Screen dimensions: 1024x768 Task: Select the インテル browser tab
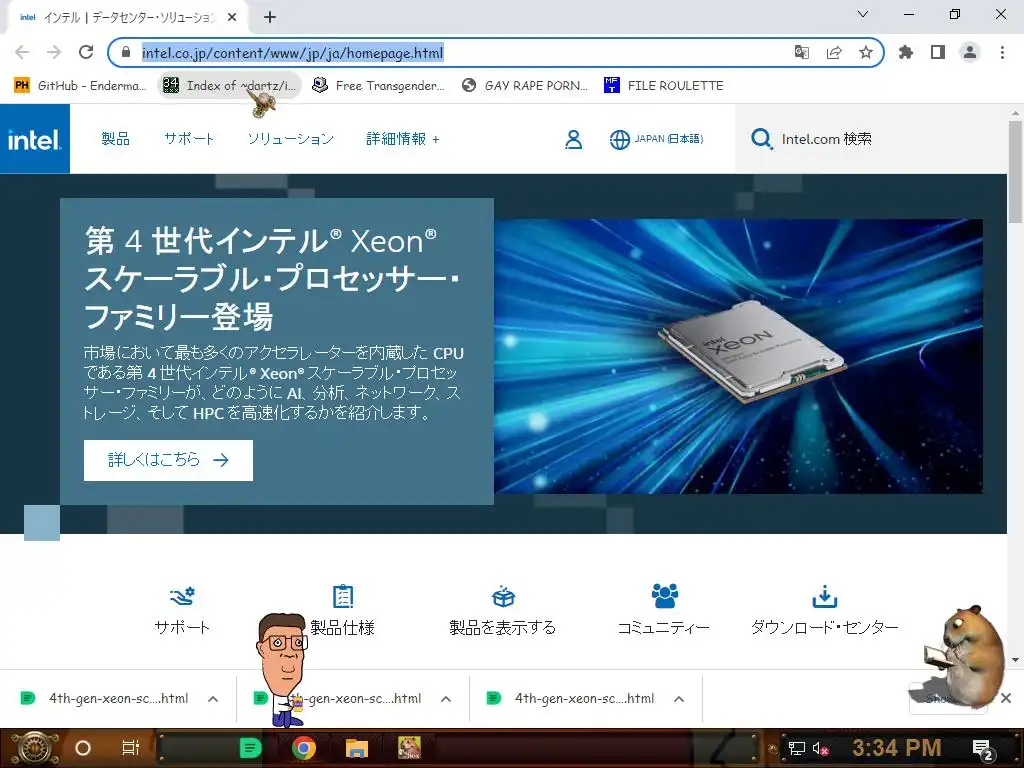pyautogui.click(x=127, y=18)
